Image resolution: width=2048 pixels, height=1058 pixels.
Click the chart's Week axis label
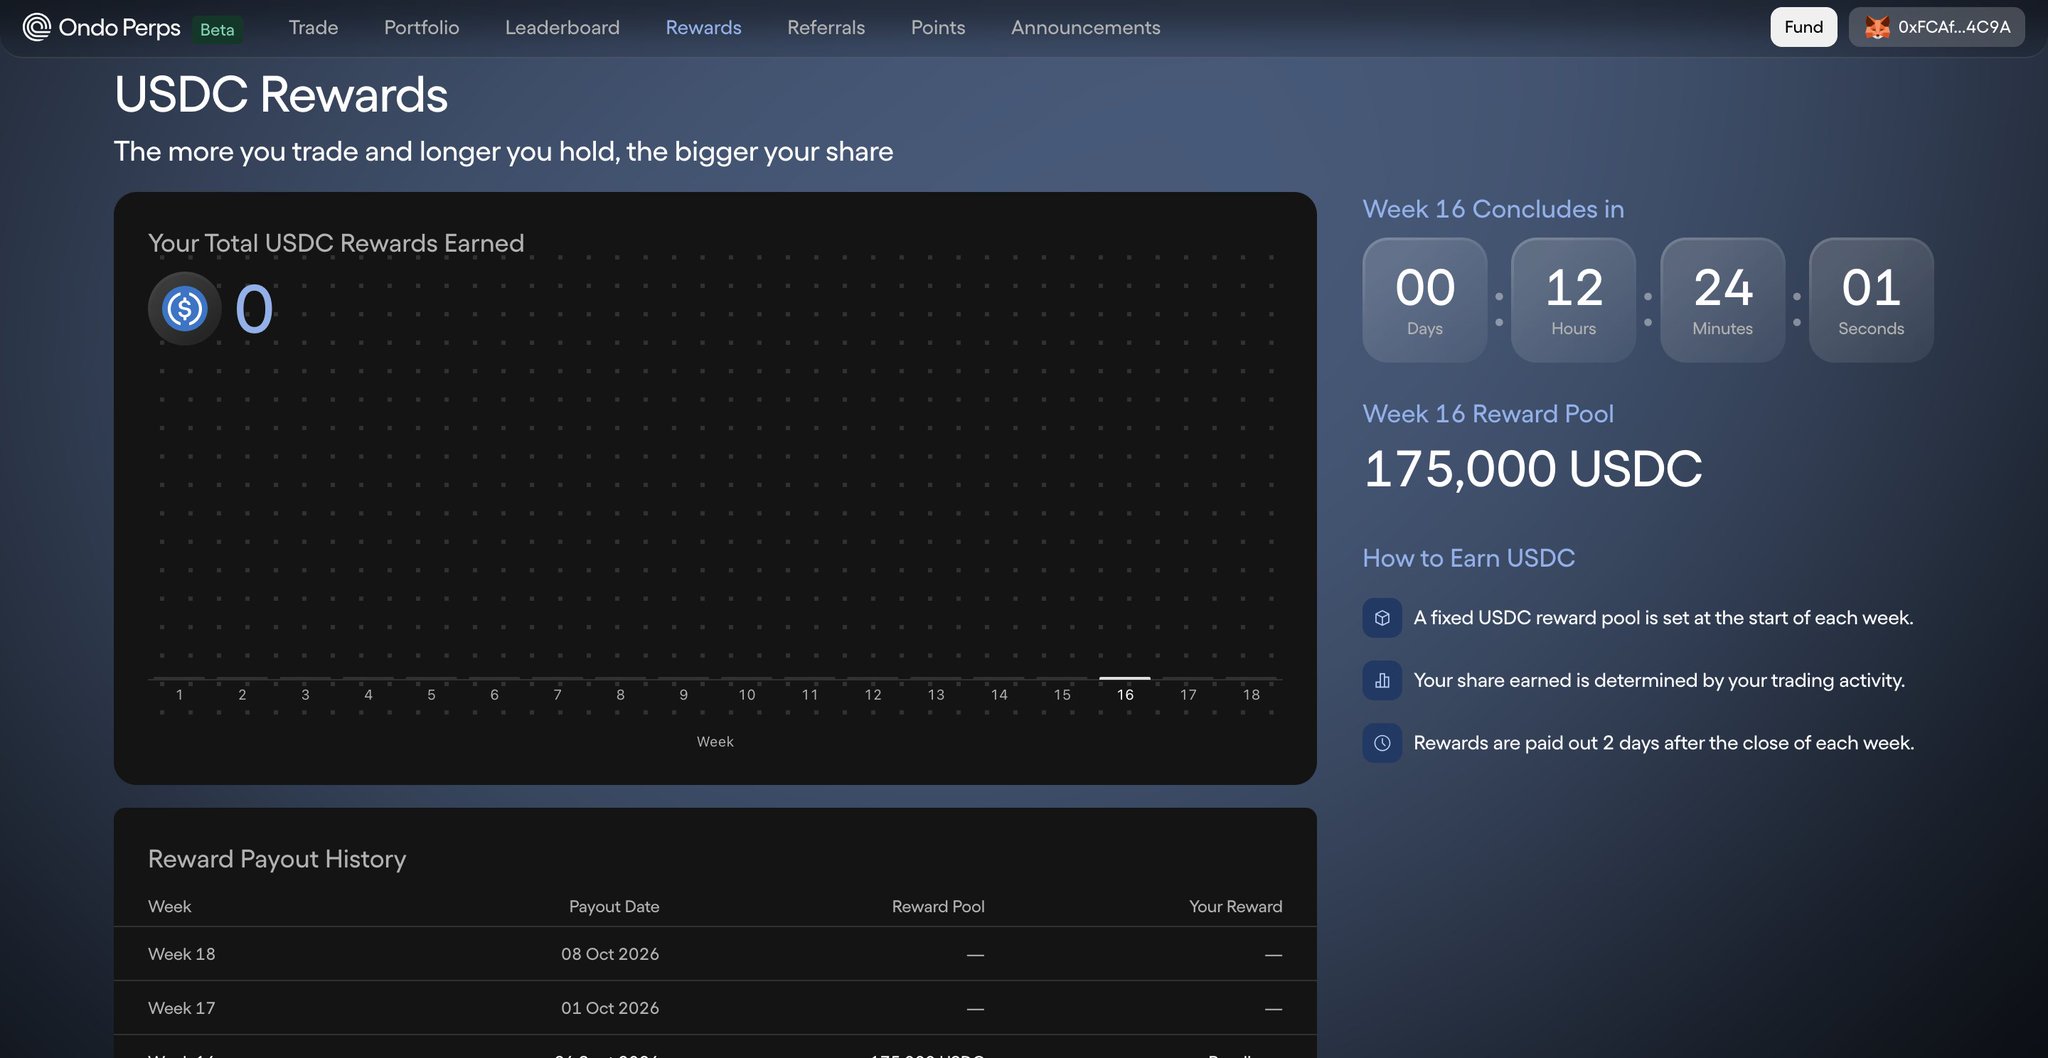point(715,741)
